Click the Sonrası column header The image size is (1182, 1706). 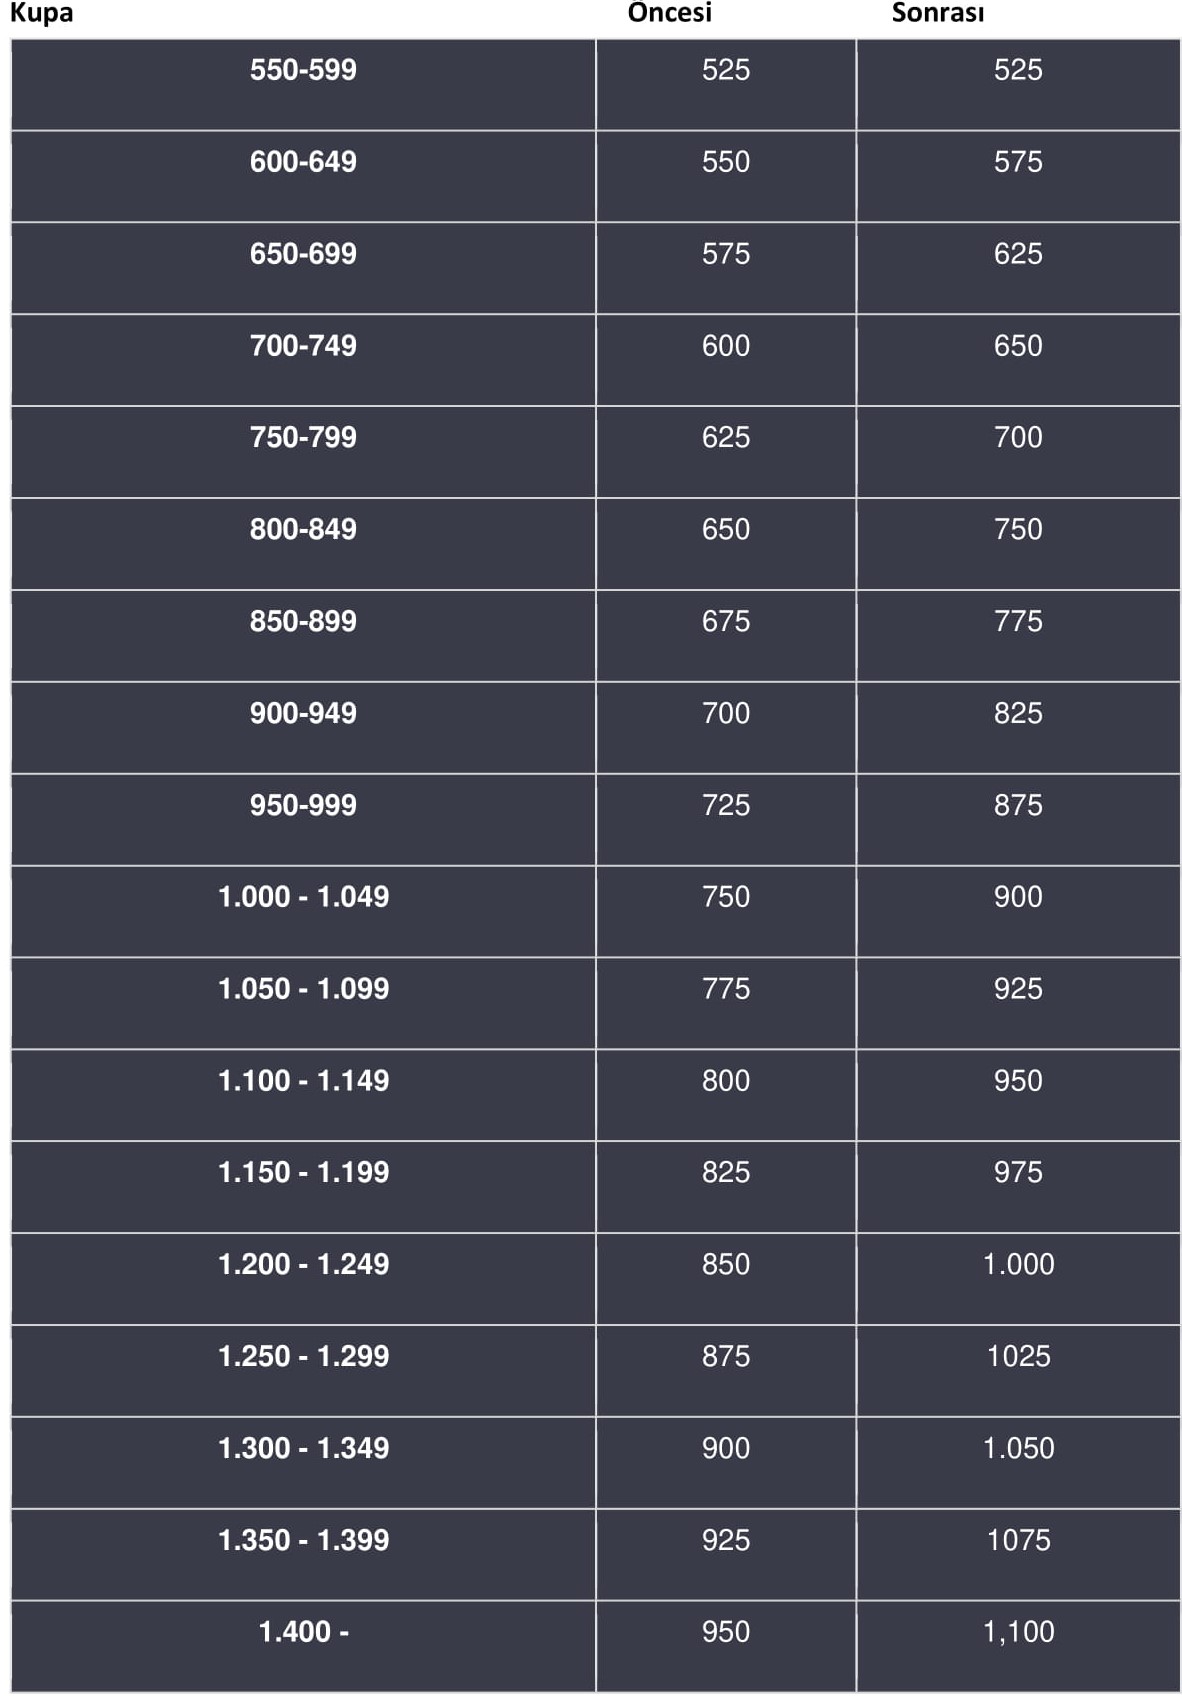(938, 12)
